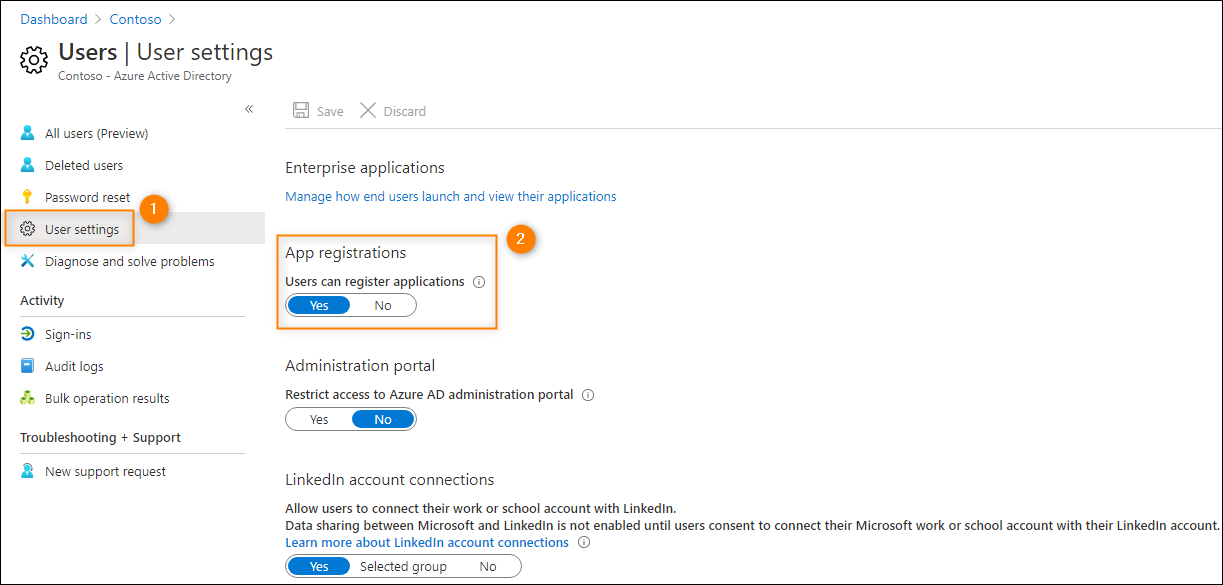Click the Discard X icon
This screenshot has width=1223, height=585.
(x=368, y=111)
